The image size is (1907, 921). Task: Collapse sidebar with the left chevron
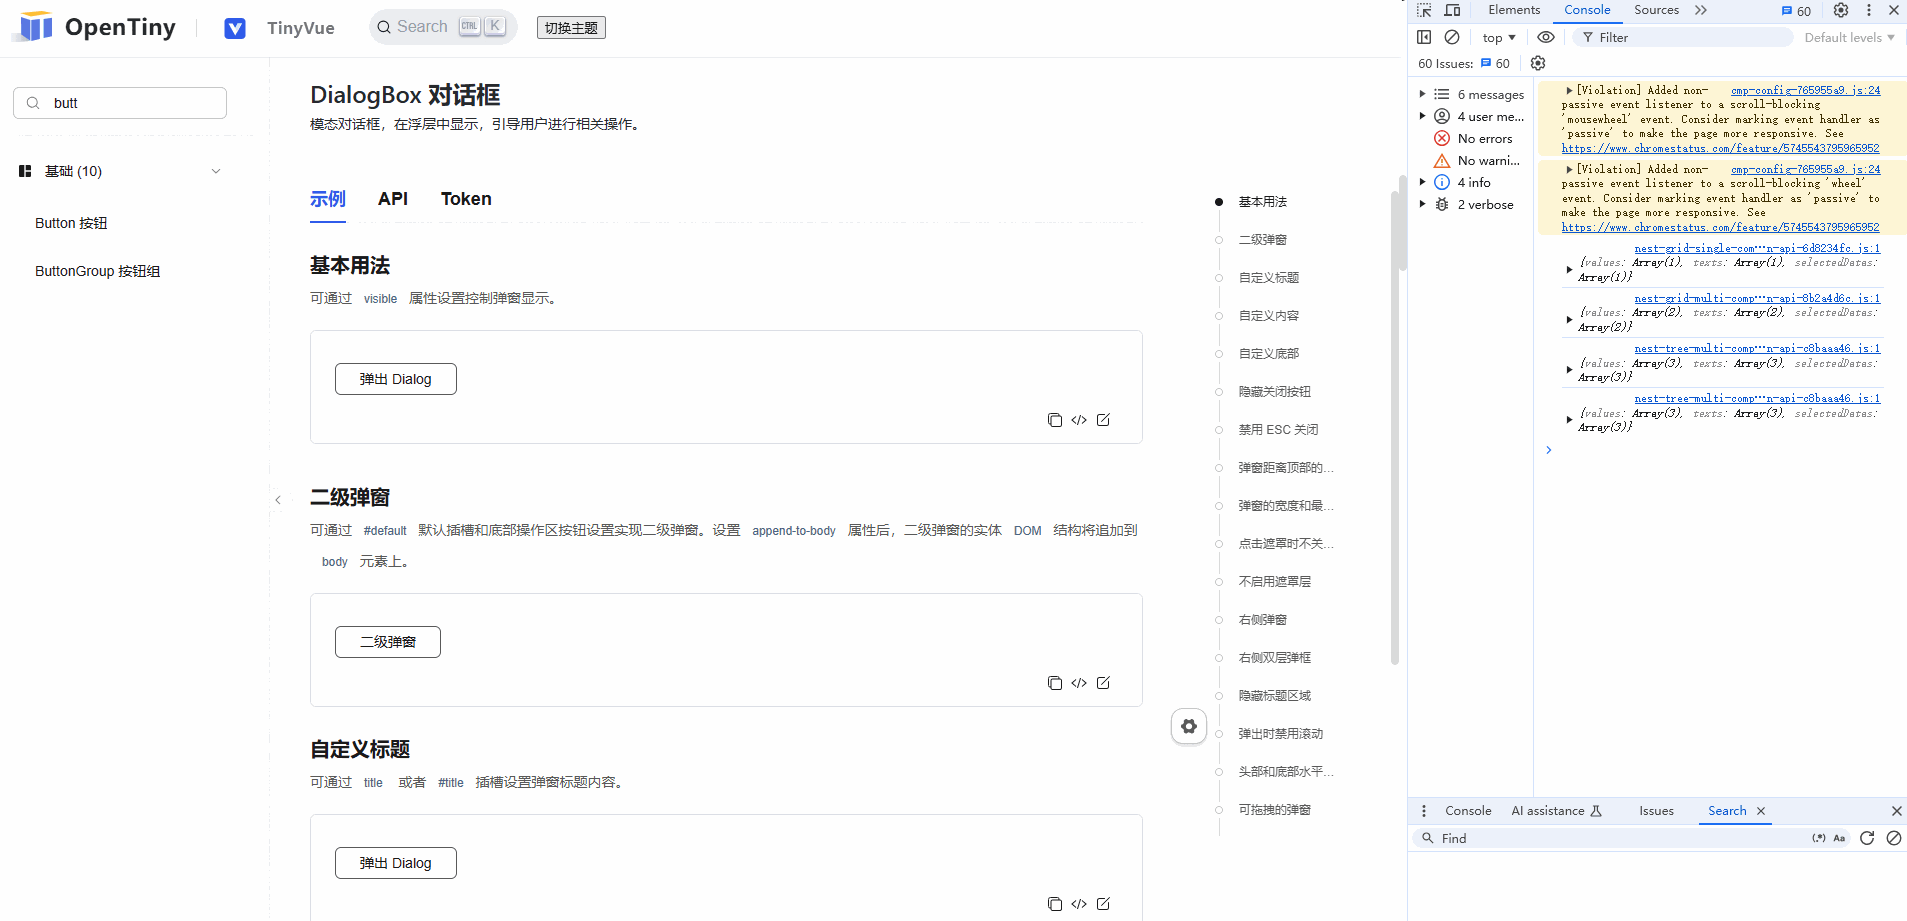(278, 500)
